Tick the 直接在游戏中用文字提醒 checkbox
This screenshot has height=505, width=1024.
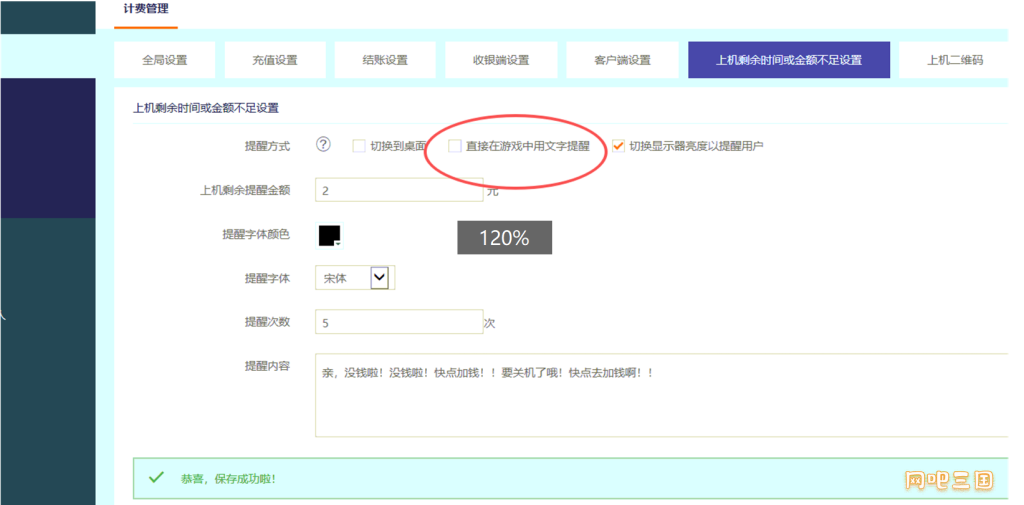(455, 146)
